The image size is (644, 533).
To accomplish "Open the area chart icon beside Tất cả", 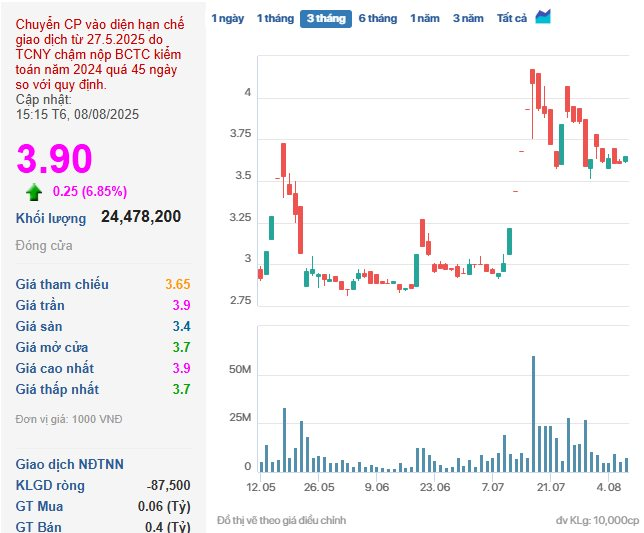I will (x=543, y=17).
